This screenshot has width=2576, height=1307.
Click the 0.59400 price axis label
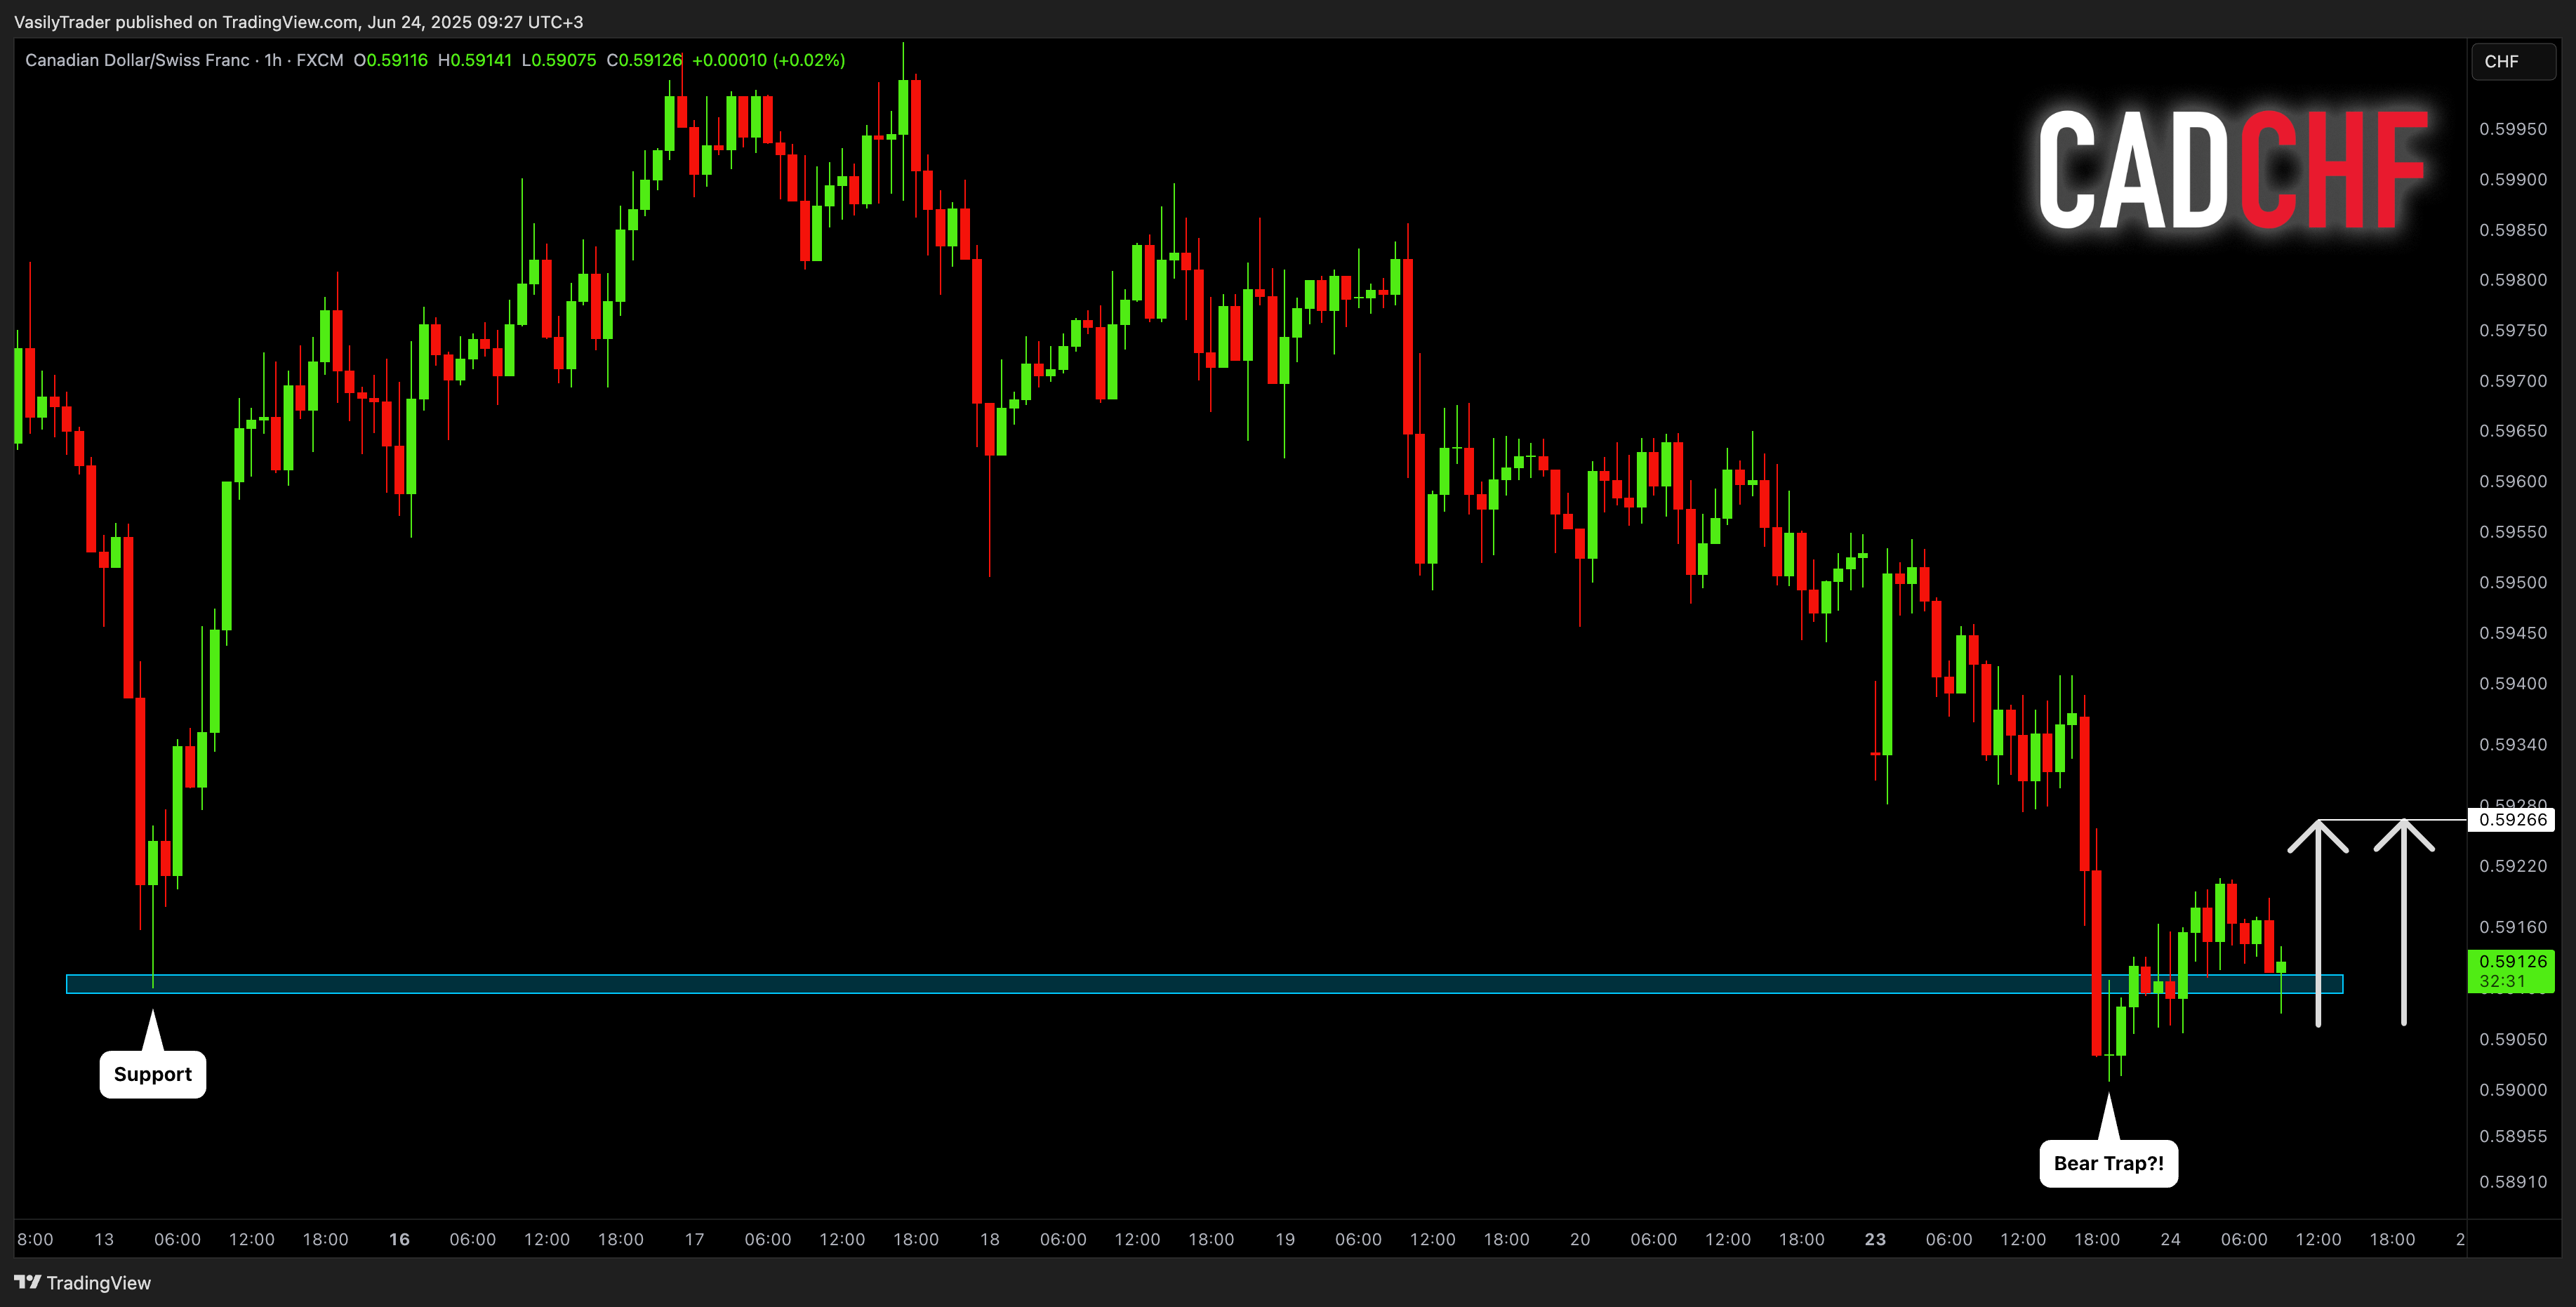click(2513, 683)
